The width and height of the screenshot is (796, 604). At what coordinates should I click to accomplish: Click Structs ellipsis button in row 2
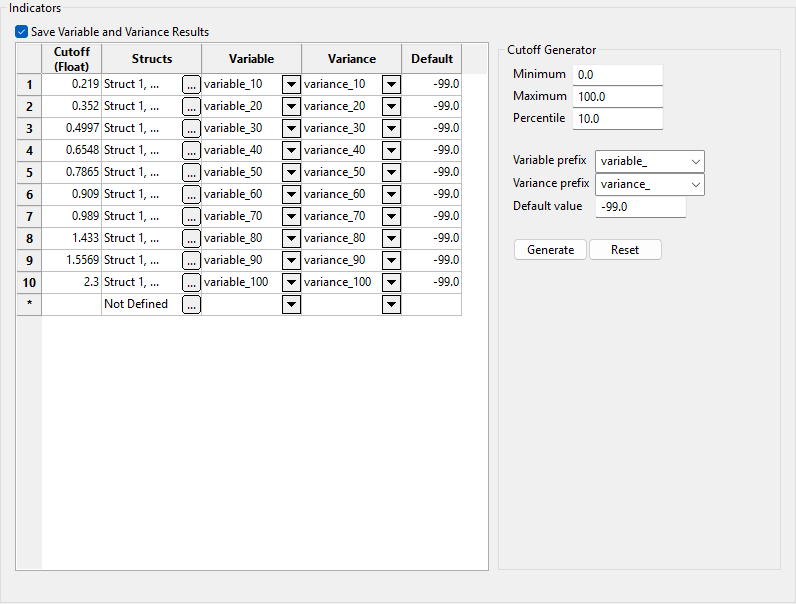(x=191, y=106)
